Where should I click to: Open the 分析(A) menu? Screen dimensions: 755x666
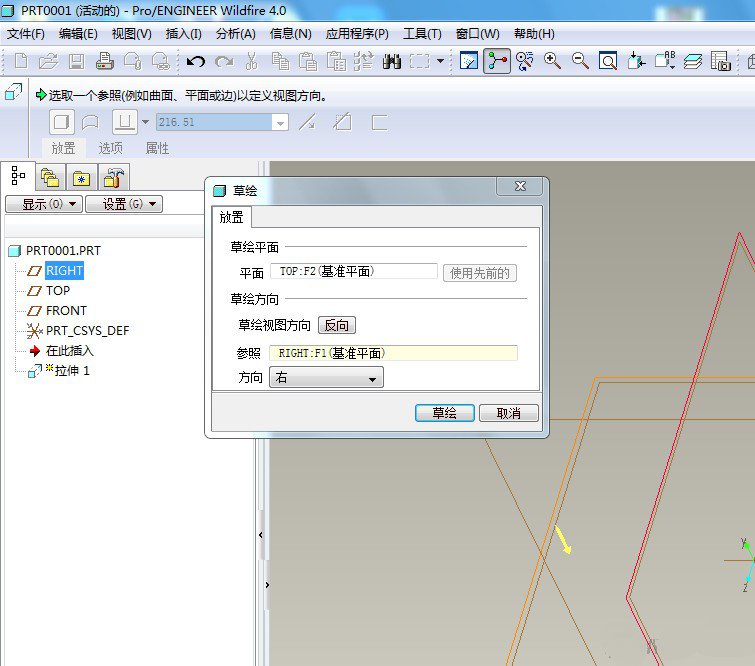(235, 34)
